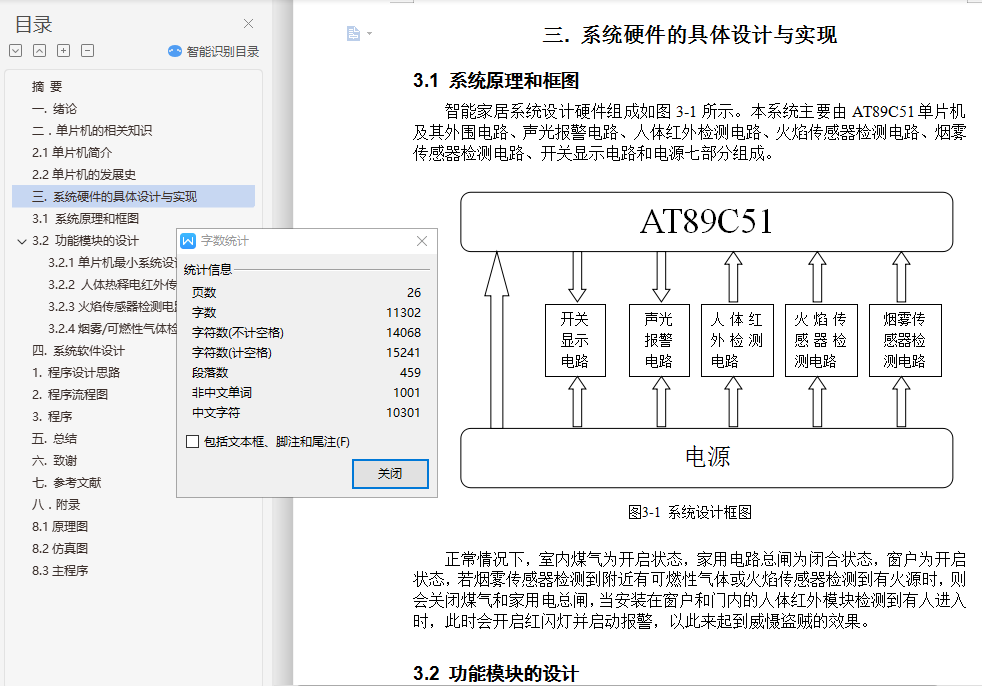Screen dimensions: 982x686
Task: Click caption 图3-1 系统设计框图
Action: (690, 512)
